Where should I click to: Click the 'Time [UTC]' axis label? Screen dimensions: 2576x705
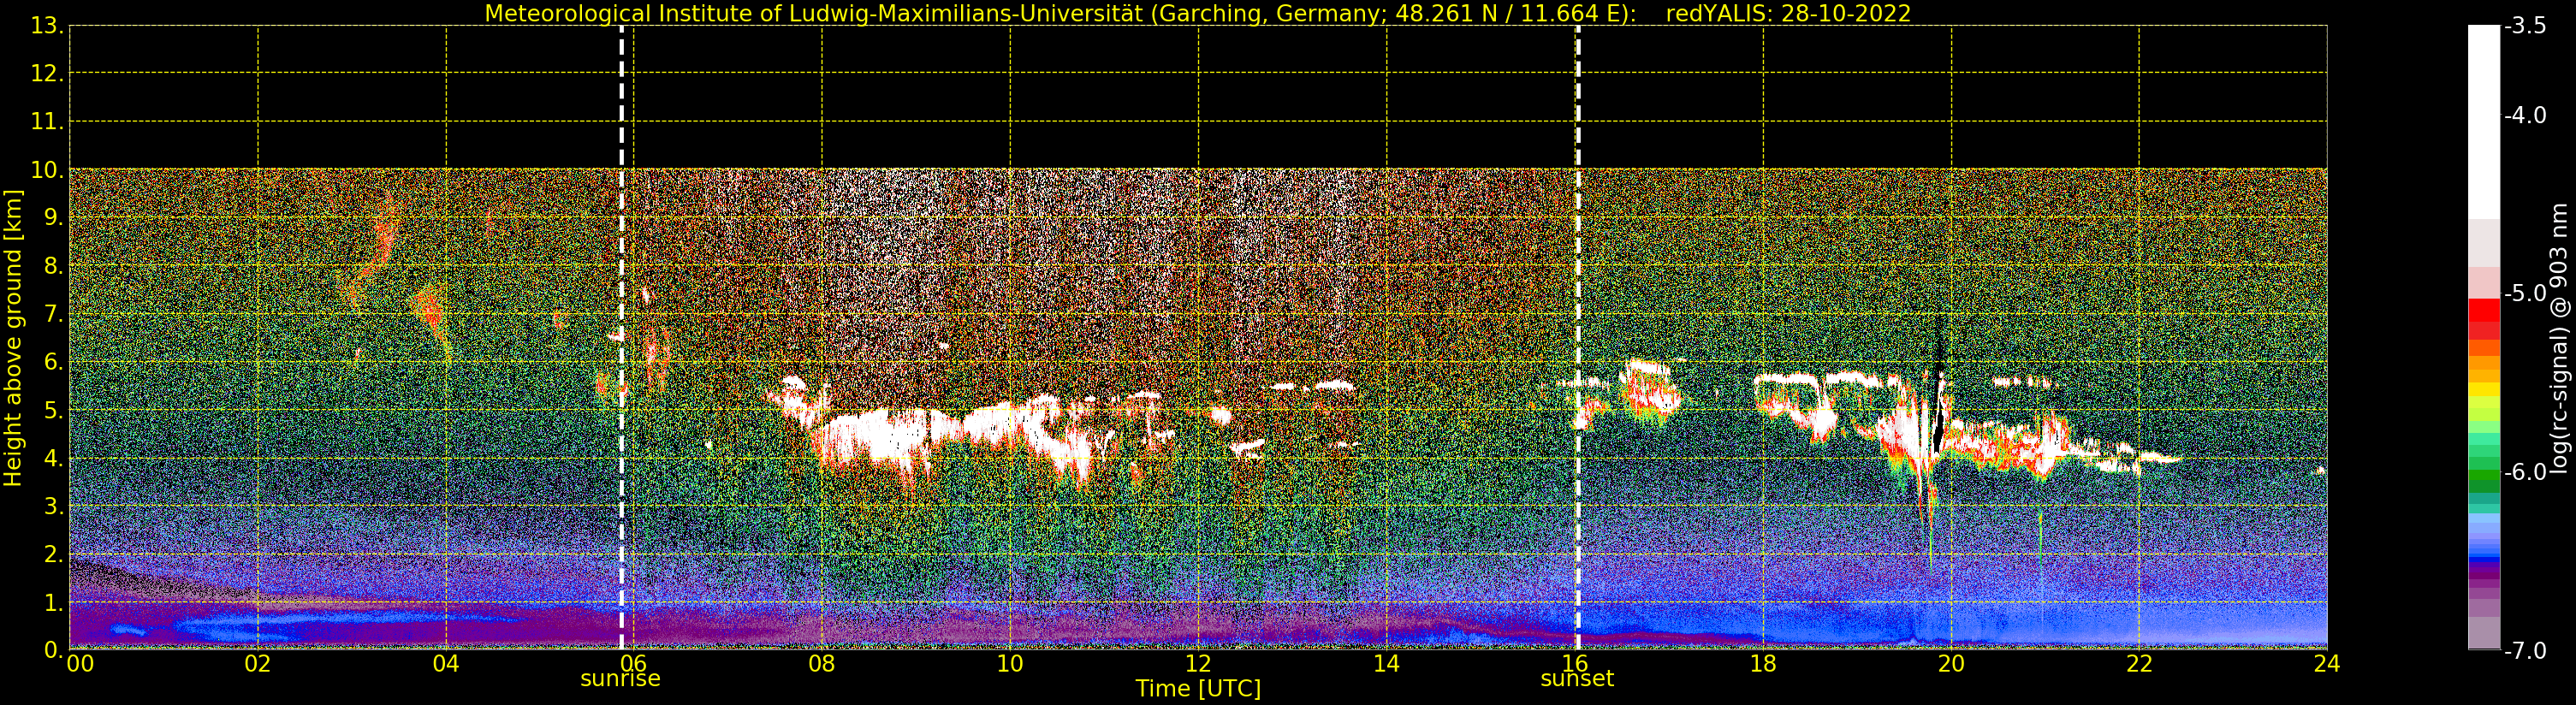coord(1198,689)
